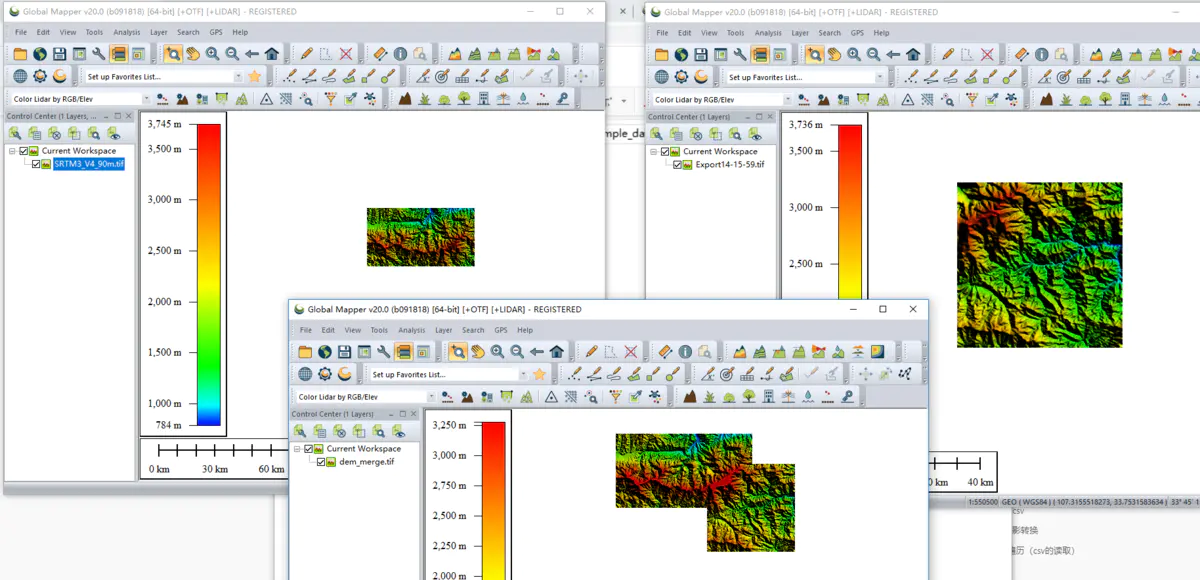This screenshot has height=580, width=1200.
Task: Click overlay control center toggle in Export14 window
Action: click(x=760, y=54)
